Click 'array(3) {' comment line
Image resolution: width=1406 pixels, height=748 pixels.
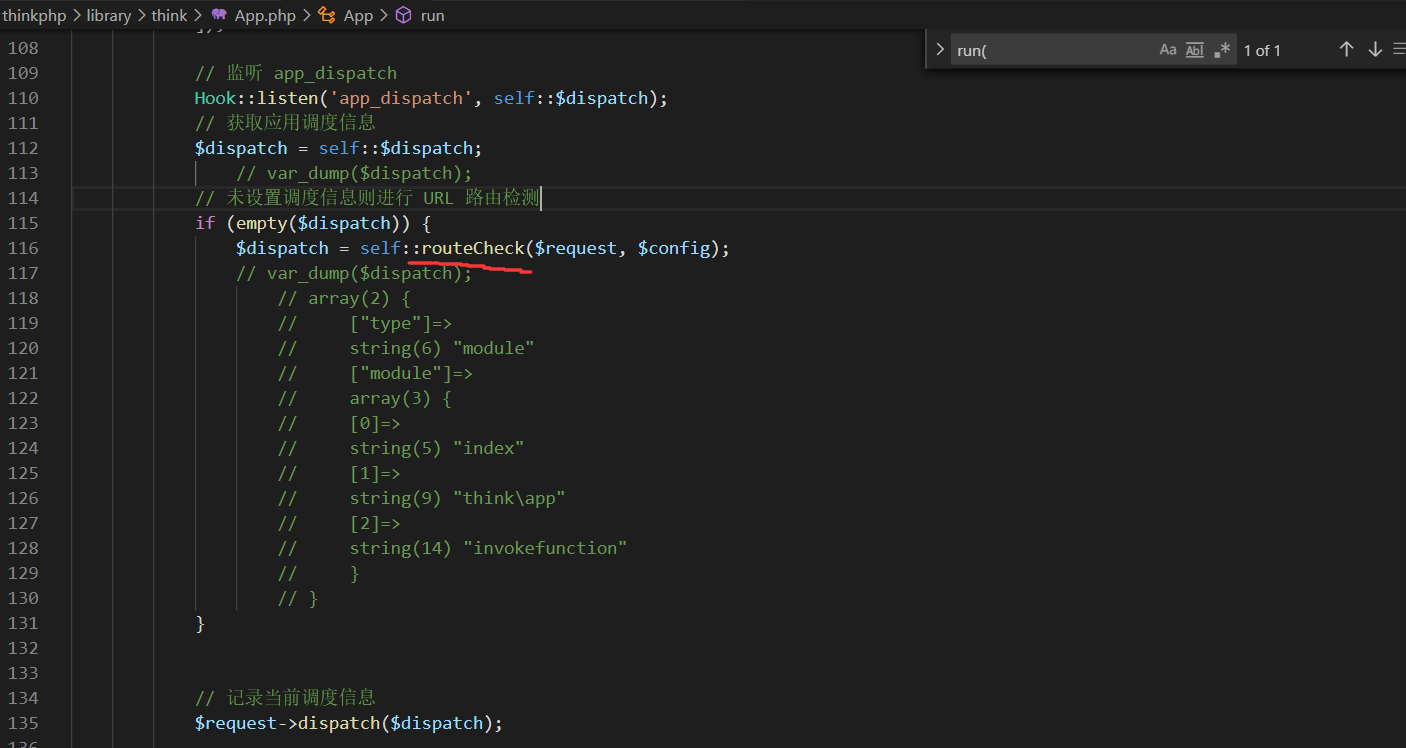point(400,398)
